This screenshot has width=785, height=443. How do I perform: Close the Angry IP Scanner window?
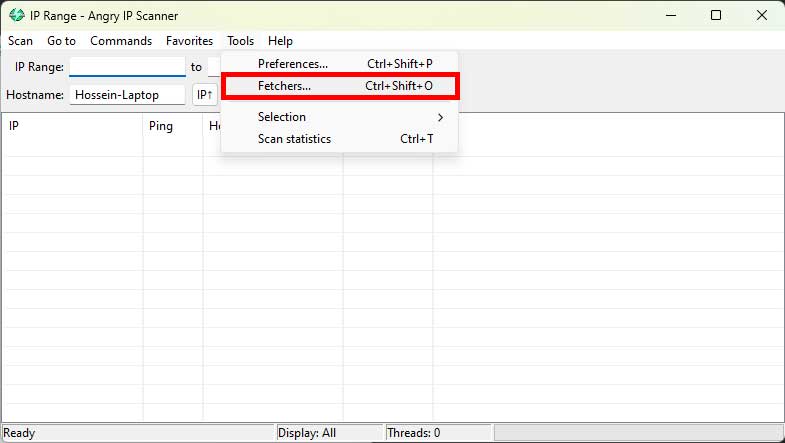(761, 16)
